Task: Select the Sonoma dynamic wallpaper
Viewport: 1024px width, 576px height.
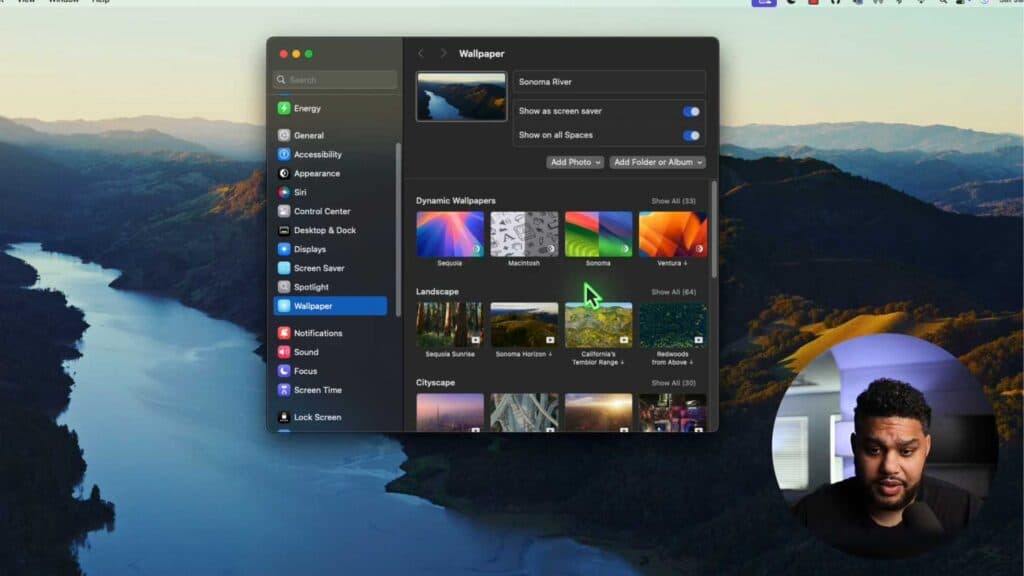Action: (598, 234)
